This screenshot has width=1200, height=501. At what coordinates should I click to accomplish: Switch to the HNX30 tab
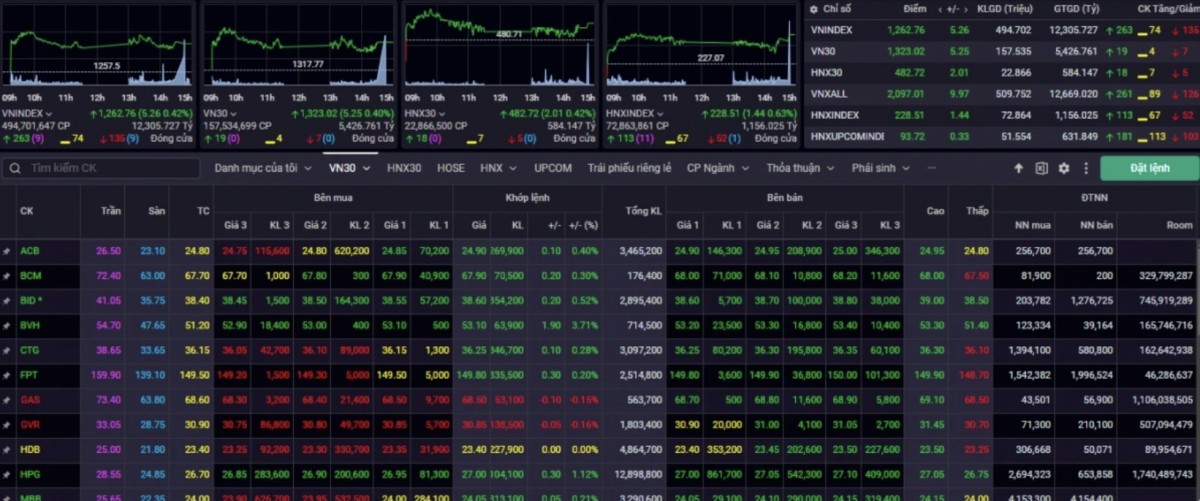coord(404,168)
